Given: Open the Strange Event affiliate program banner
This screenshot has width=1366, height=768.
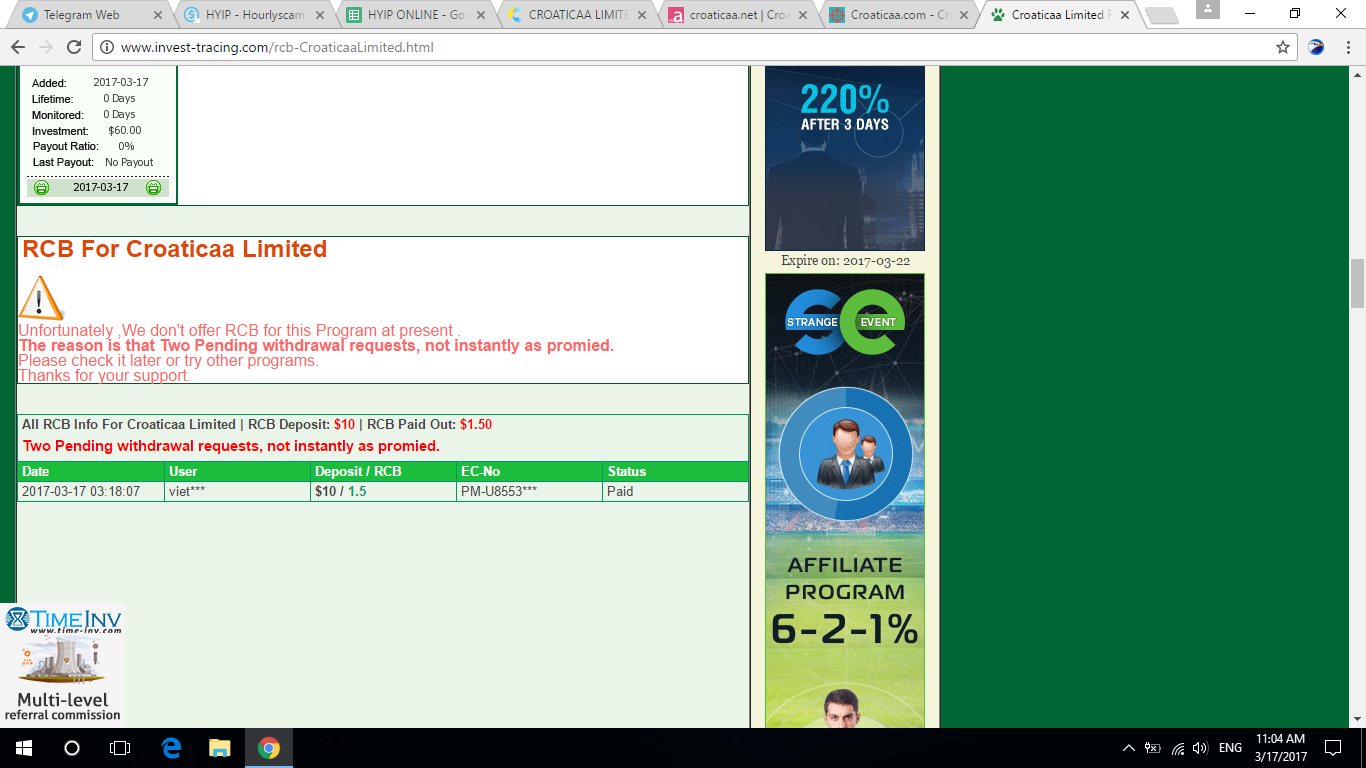Looking at the screenshot, I should click(x=845, y=500).
